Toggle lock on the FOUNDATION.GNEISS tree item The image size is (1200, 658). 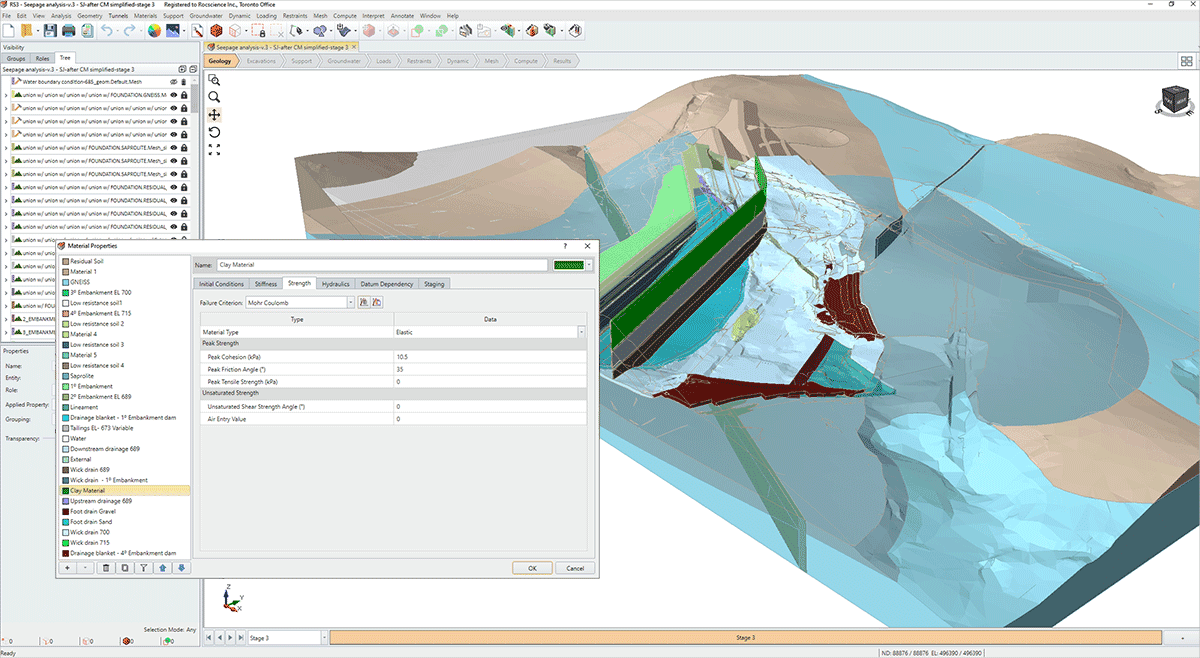184,95
